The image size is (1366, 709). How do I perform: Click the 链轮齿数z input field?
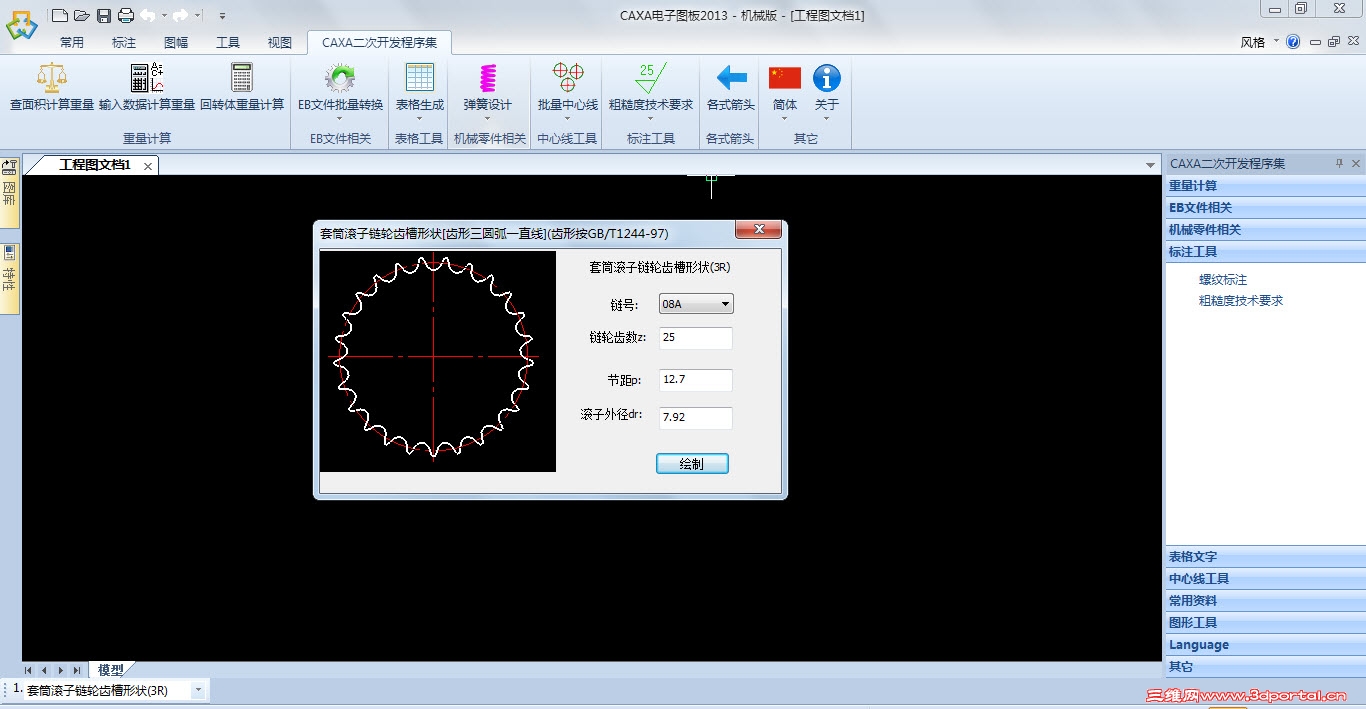(x=696, y=338)
